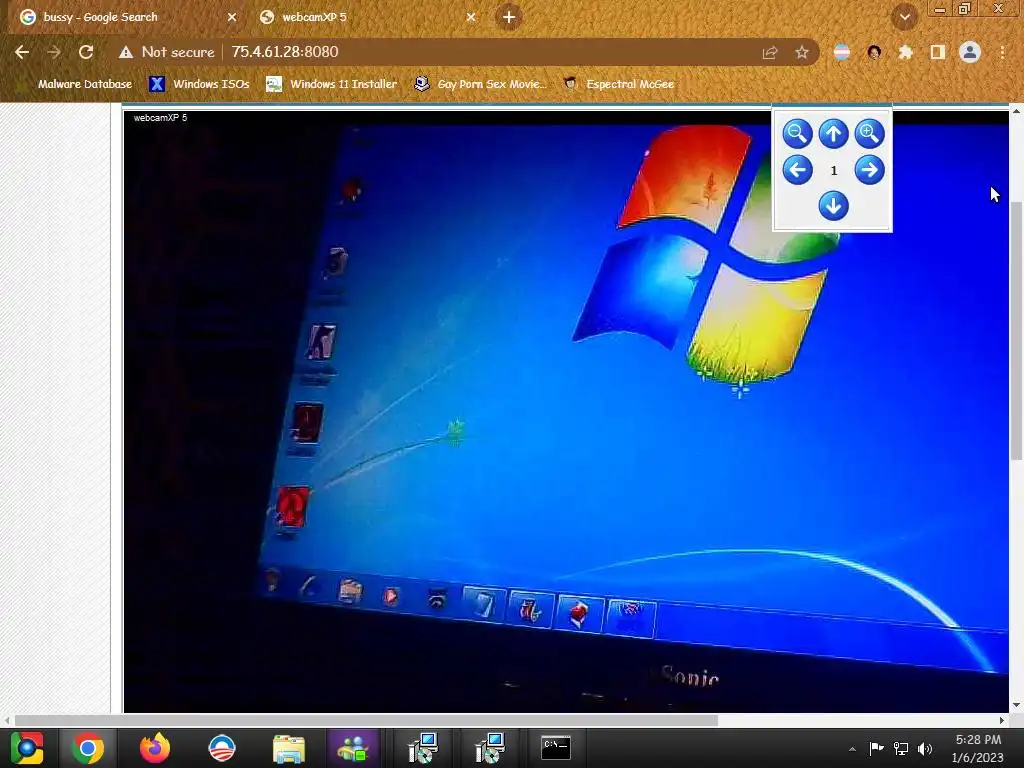Click the webcam video stream
This screenshot has height=768, width=1024.
566,411
